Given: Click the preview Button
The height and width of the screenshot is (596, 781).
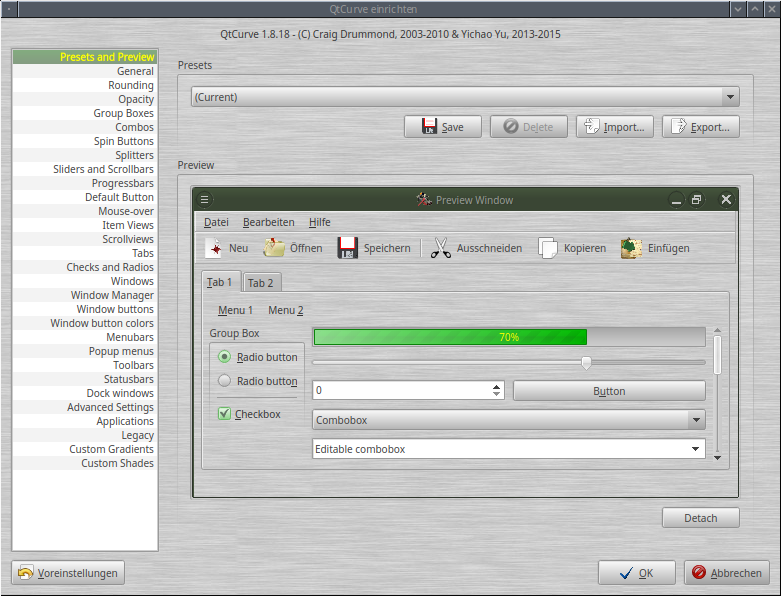Looking at the screenshot, I should click(609, 391).
